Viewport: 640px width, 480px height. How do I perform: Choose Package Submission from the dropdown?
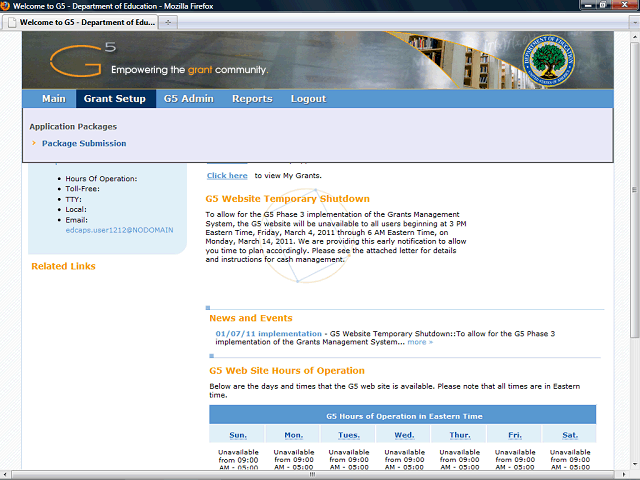[84, 143]
